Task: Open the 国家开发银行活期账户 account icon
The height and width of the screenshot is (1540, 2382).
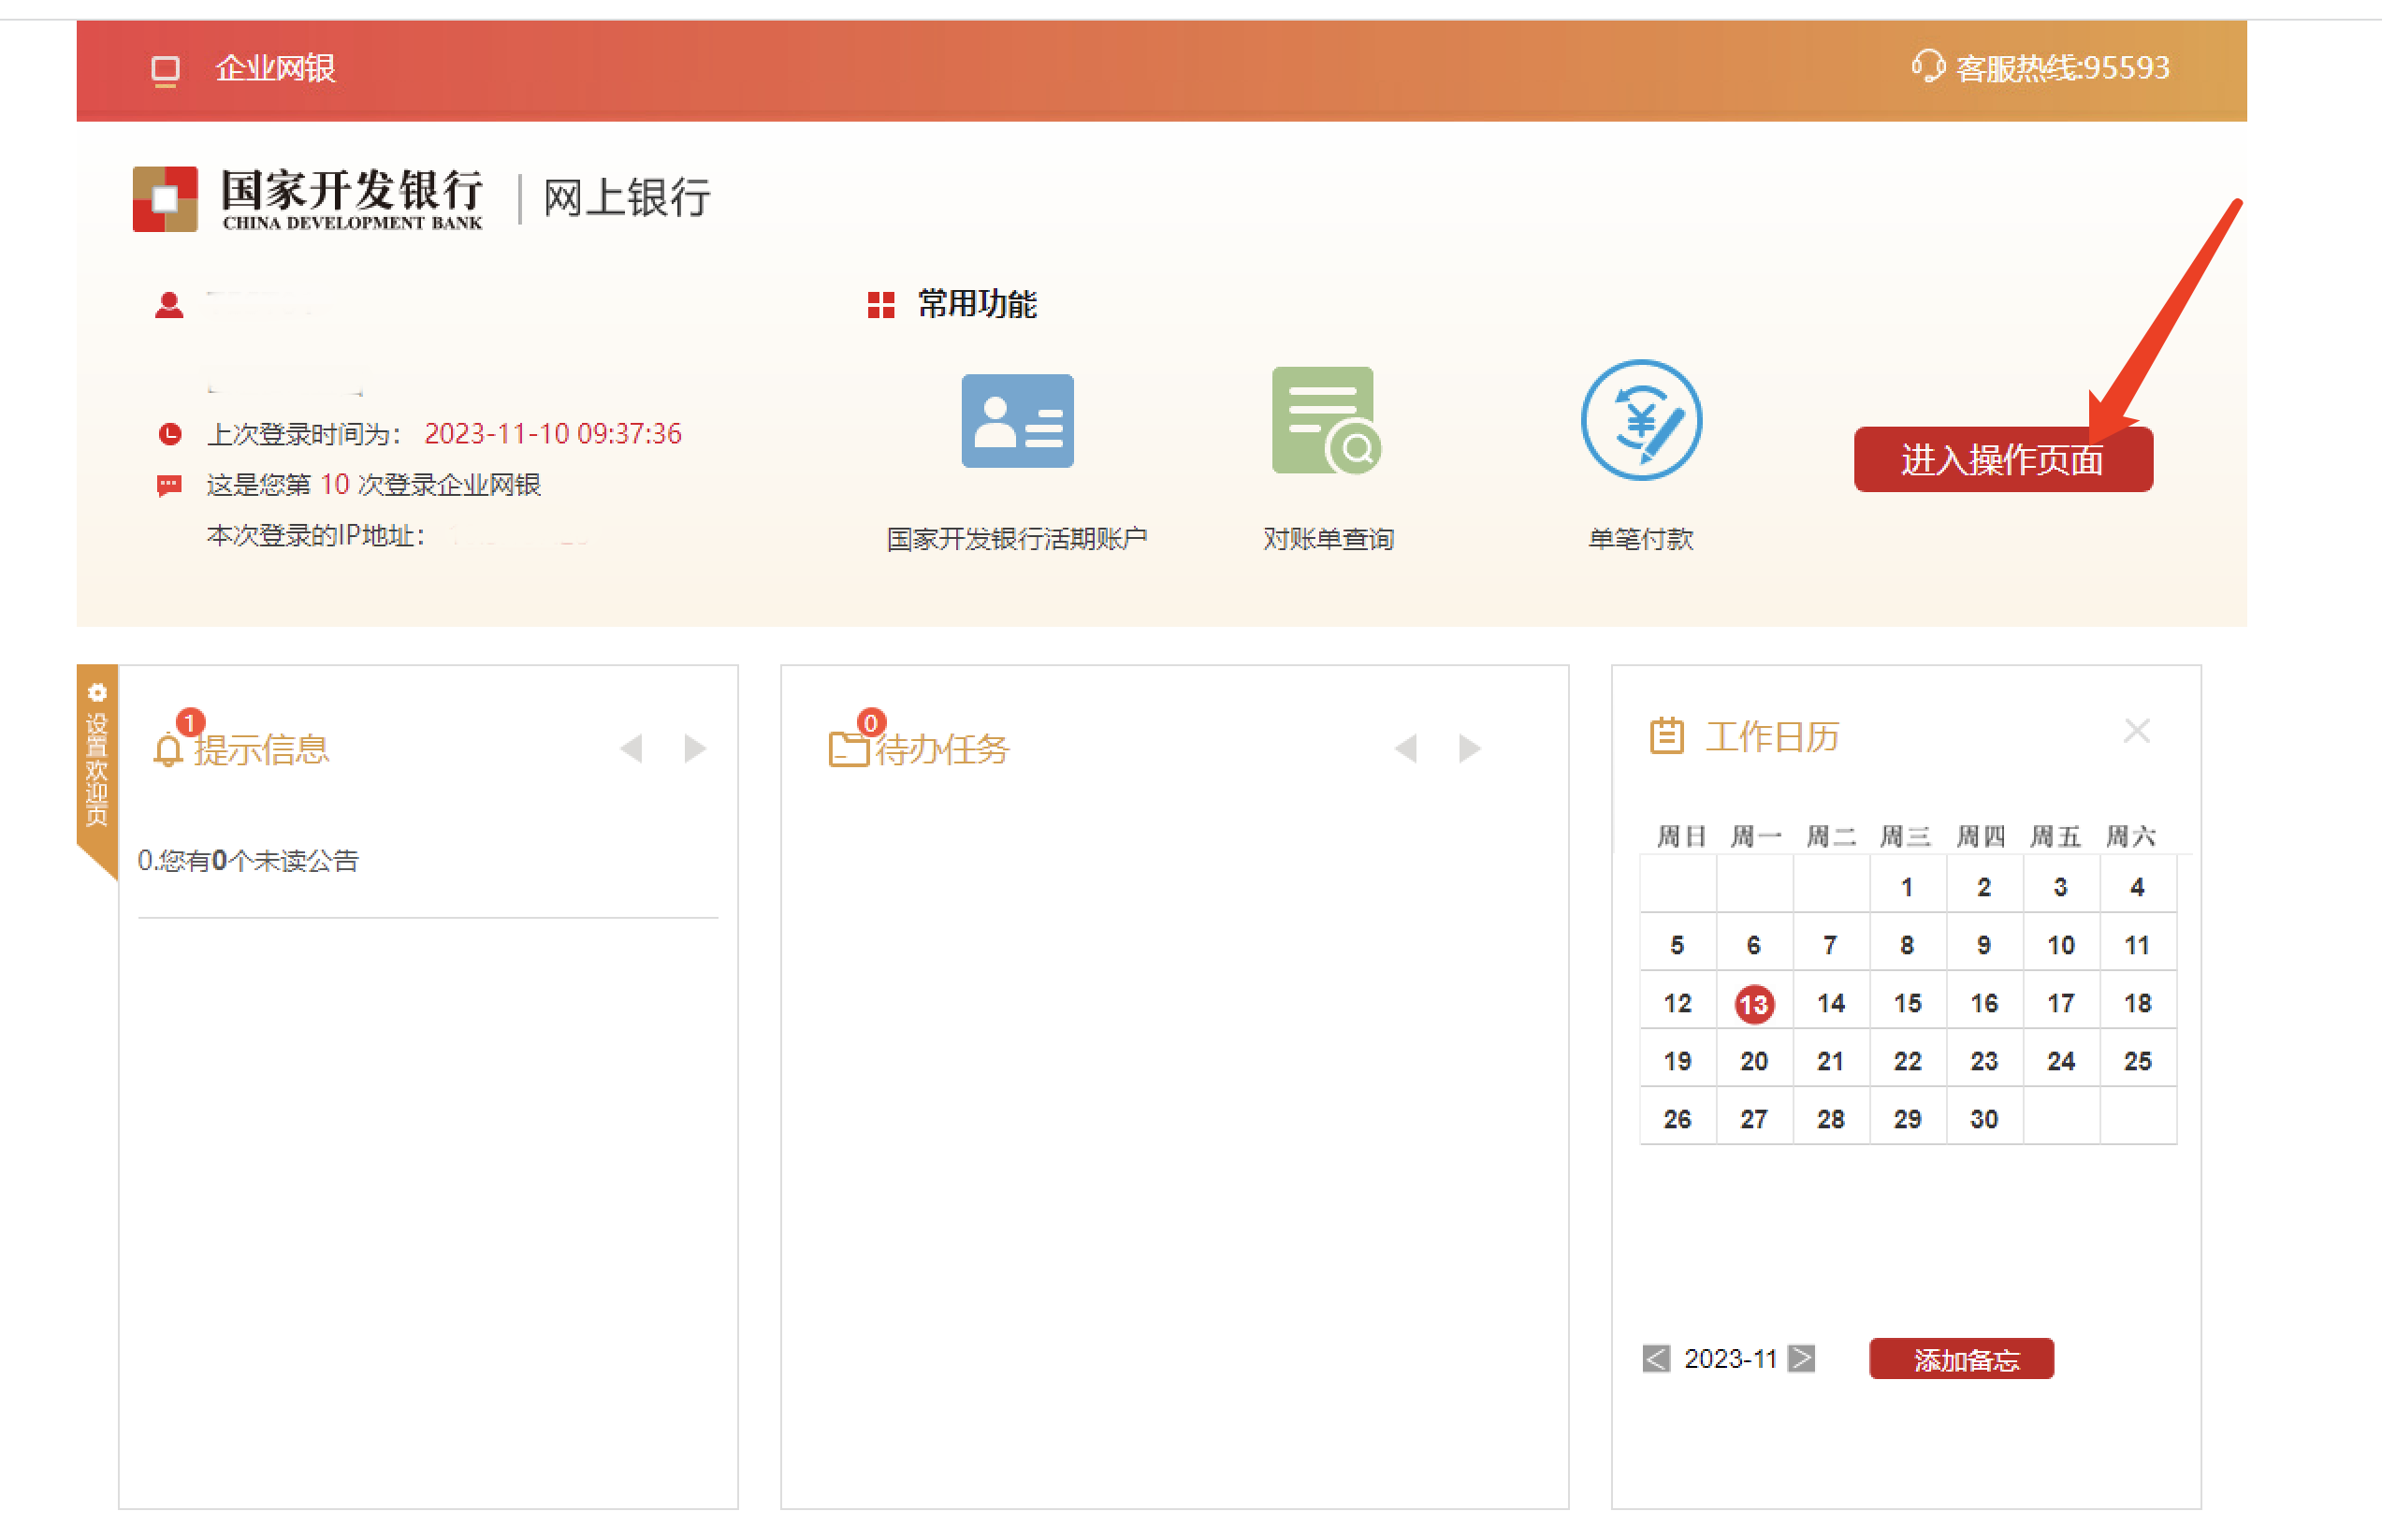Action: (1017, 421)
